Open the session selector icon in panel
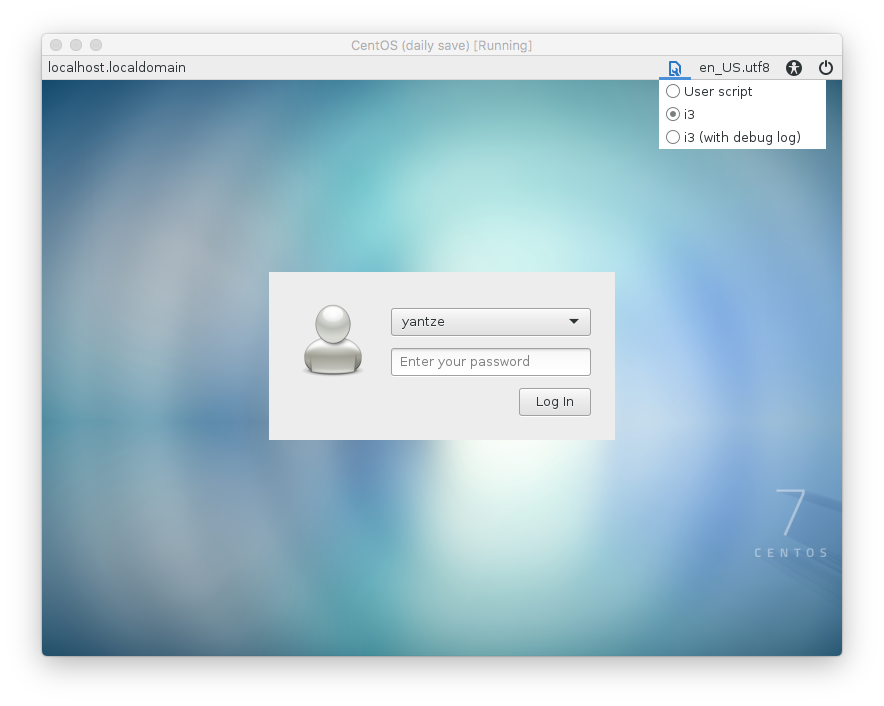The height and width of the screenshot is (706, 884). (x=675, y=68)
